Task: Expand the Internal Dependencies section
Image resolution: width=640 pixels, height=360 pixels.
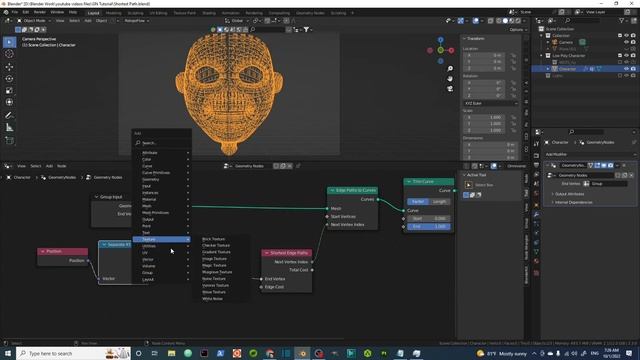Action: (573, 202)
